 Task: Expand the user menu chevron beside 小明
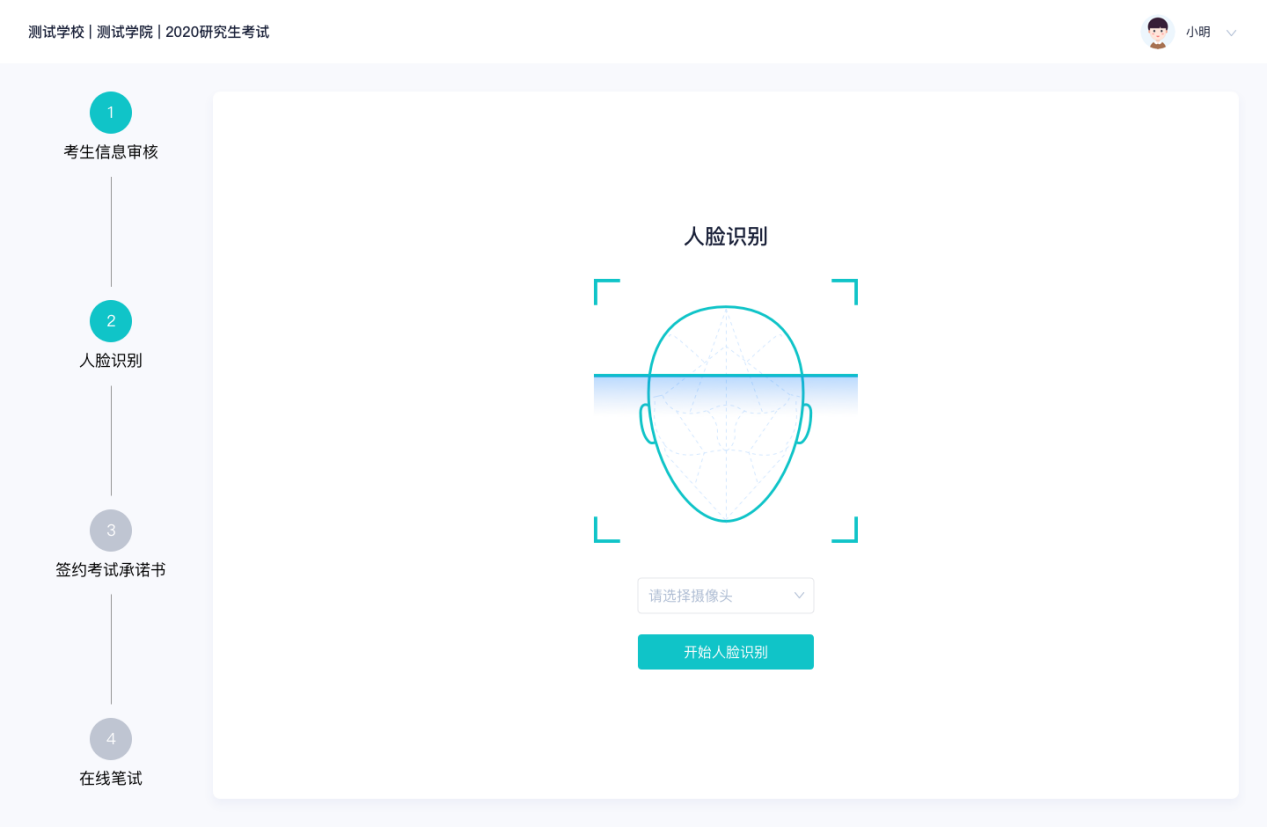(1231, 33)
